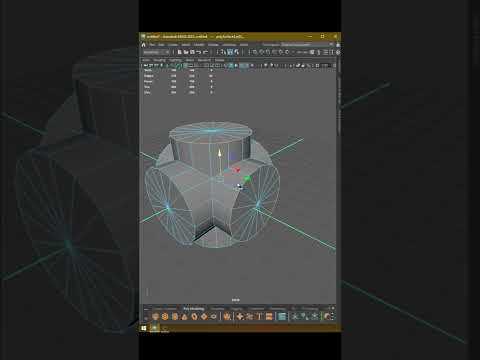Click the Verts row in the HUD

[x=178, y=71]
